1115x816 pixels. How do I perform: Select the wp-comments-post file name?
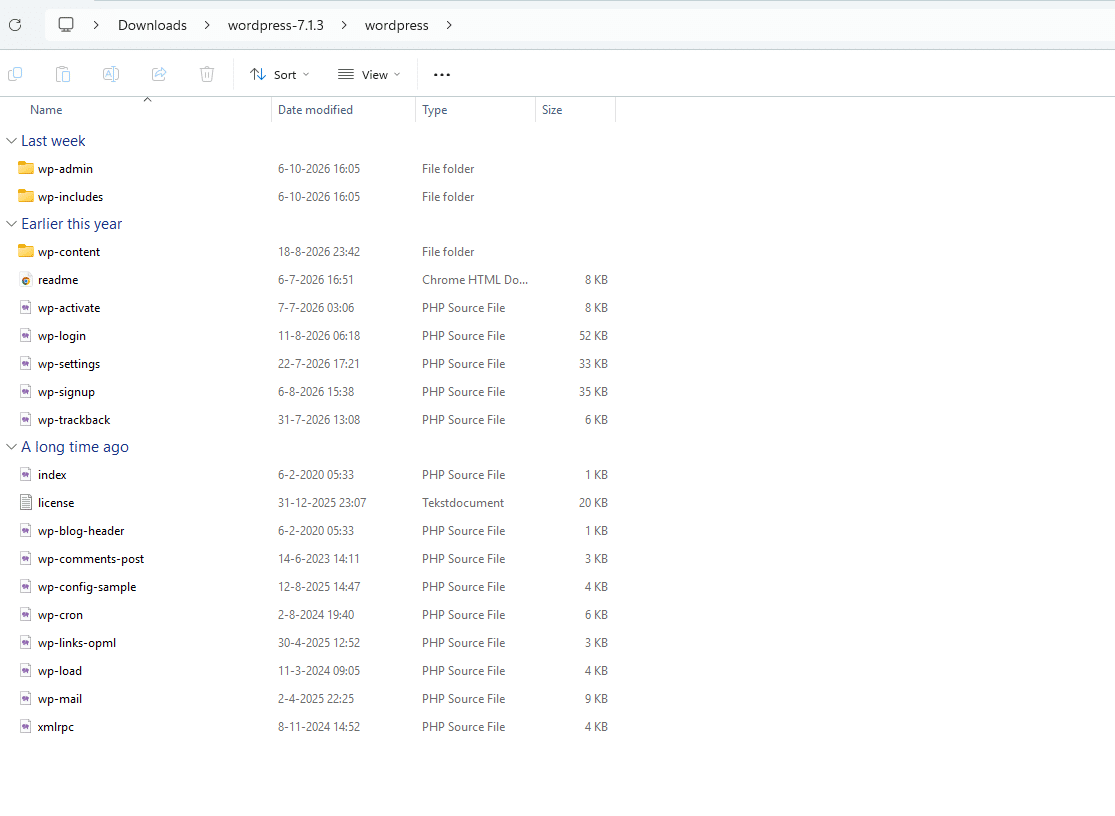[91, 559]
